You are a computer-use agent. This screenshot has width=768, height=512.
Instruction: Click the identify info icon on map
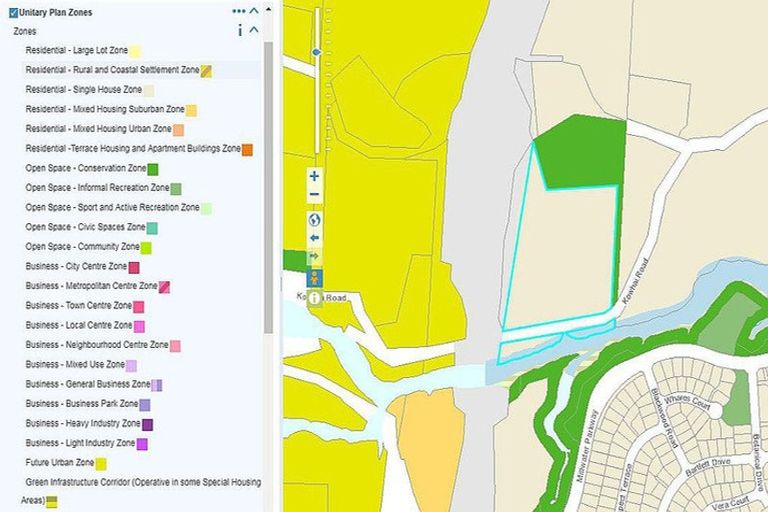(x=314, y=297)
